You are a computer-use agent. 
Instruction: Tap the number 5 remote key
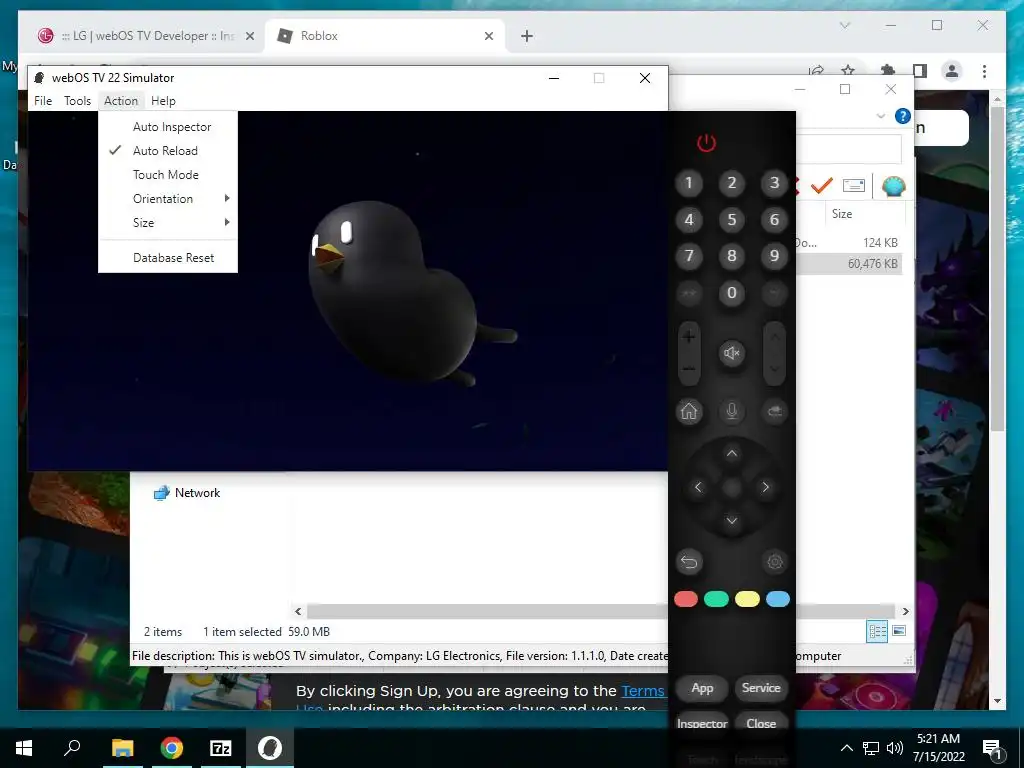click(731, 219)
